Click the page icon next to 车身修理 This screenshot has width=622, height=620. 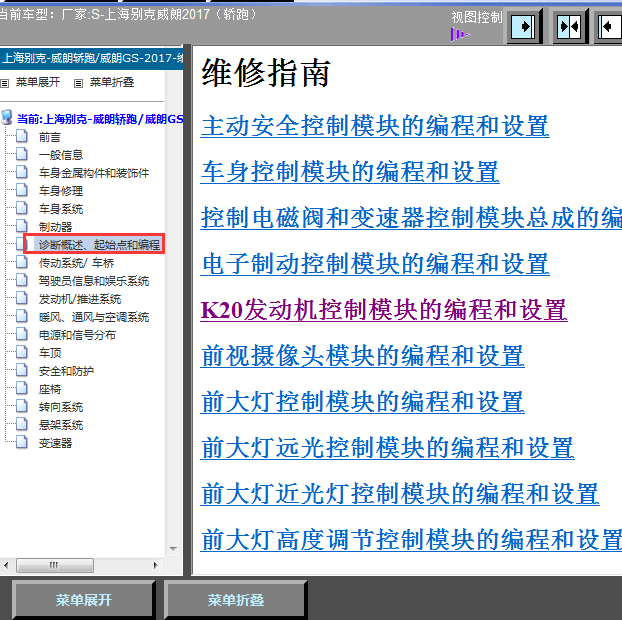[22, 190]
